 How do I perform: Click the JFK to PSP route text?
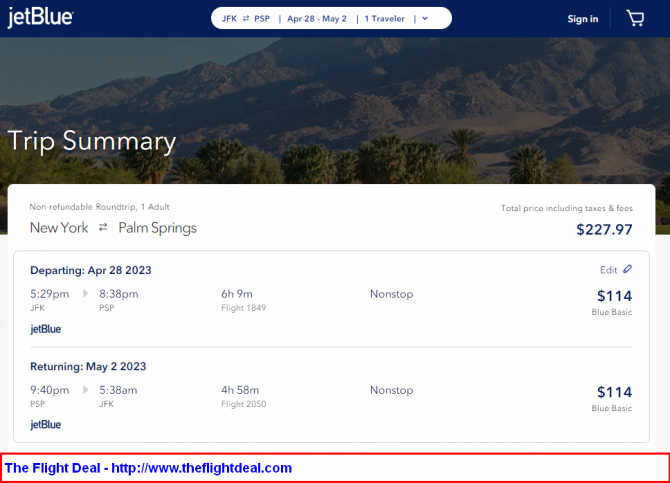tap(246, 19)
